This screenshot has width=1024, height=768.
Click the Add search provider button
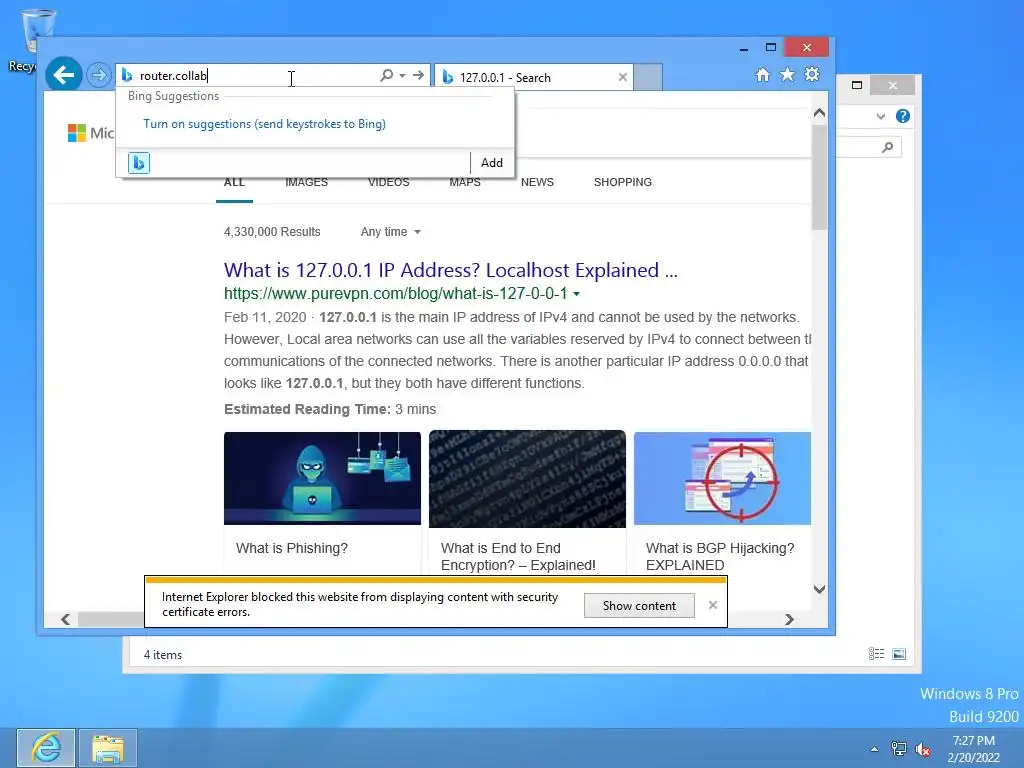tap(492, 163)
